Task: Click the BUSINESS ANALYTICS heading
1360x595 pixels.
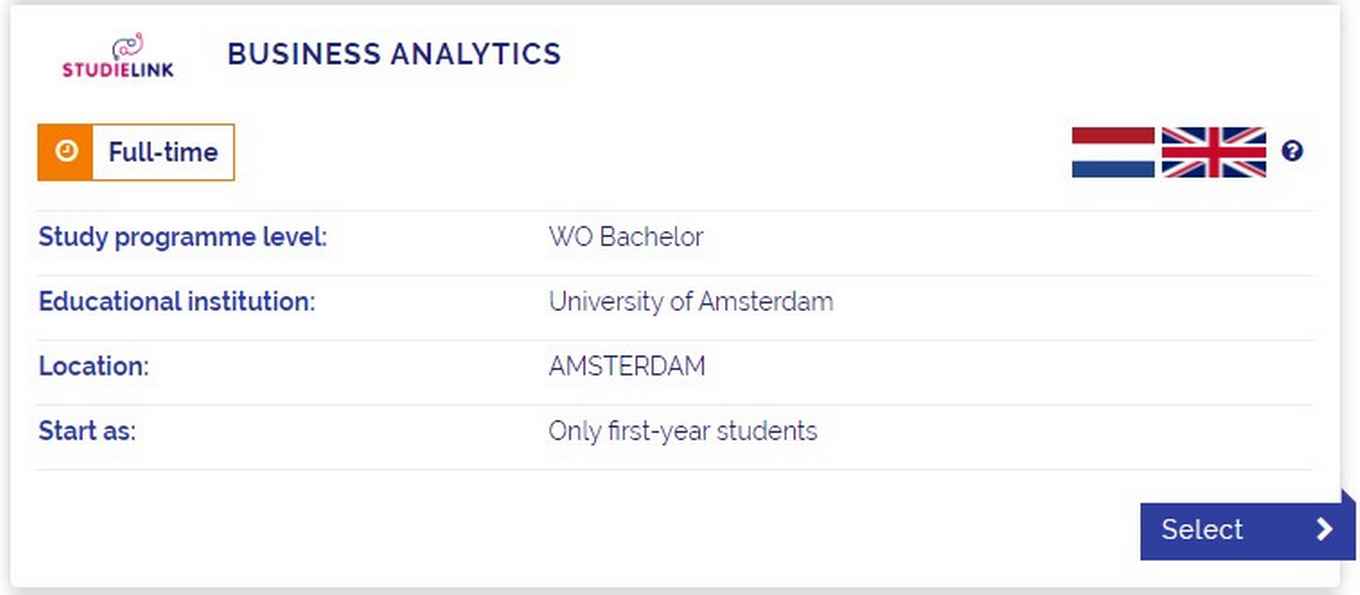Action: [x=394, y=53]
